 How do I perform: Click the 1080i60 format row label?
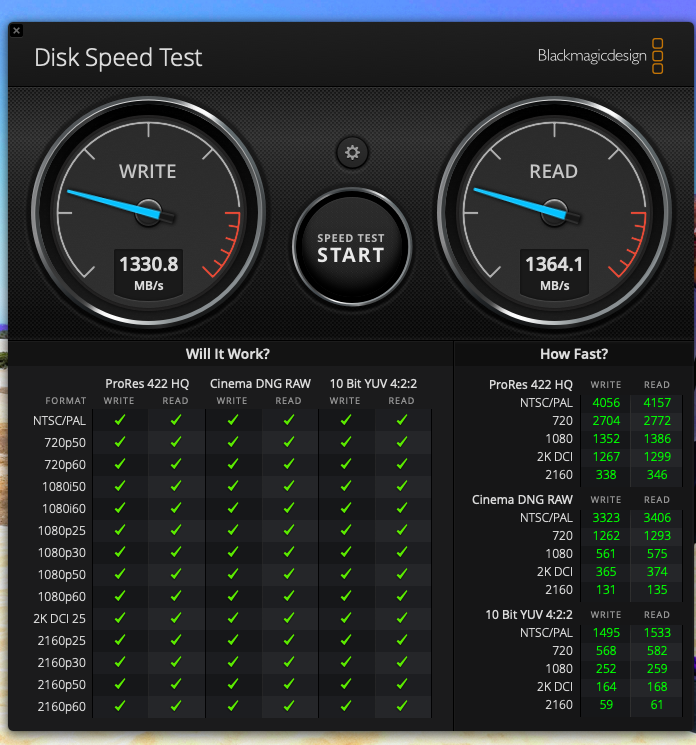click(64, 509)
